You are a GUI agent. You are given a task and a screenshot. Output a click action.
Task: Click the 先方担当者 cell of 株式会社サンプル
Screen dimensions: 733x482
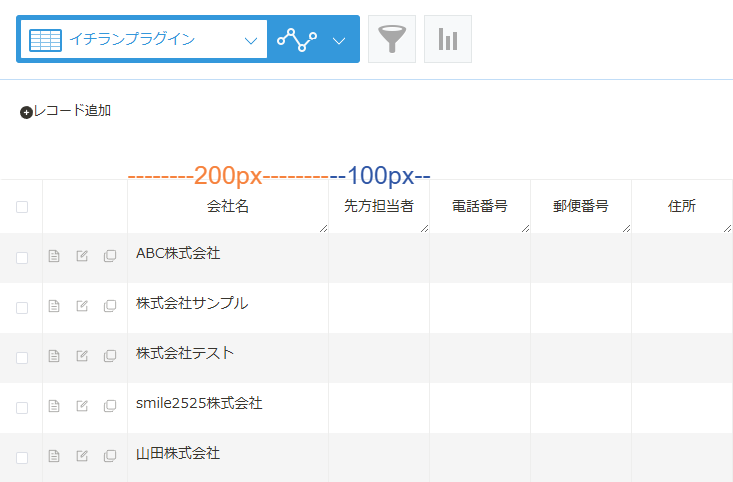pyautogui.click(x=379, y=308)
